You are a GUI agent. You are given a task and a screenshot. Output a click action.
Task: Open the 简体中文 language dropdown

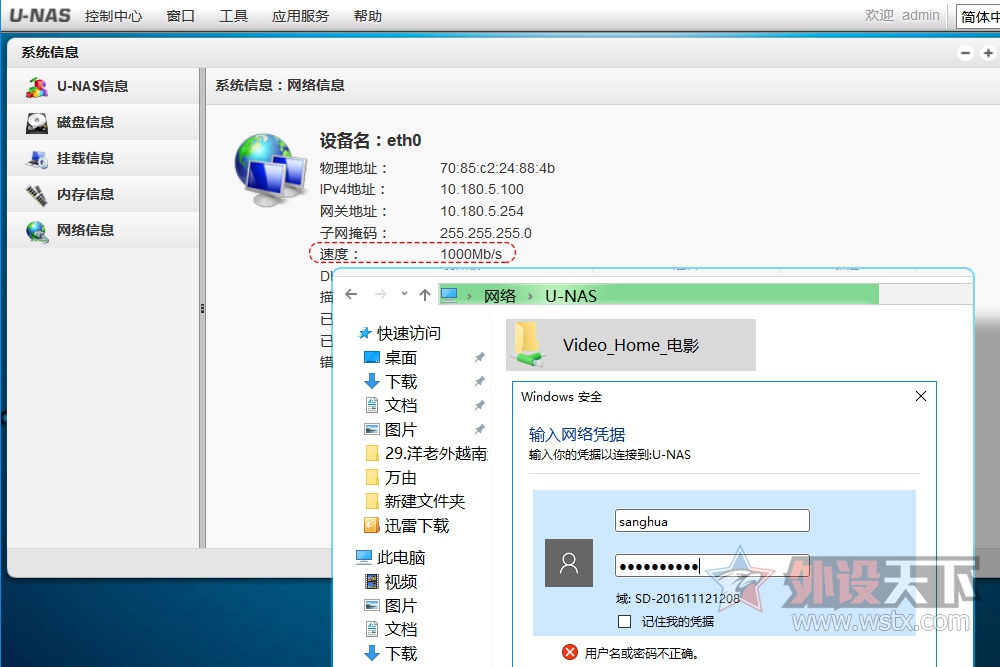tap(978, 17)
